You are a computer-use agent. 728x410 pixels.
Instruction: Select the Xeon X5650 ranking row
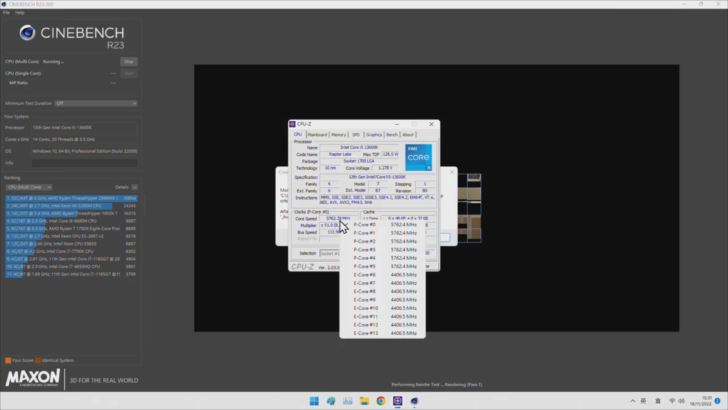71,244
